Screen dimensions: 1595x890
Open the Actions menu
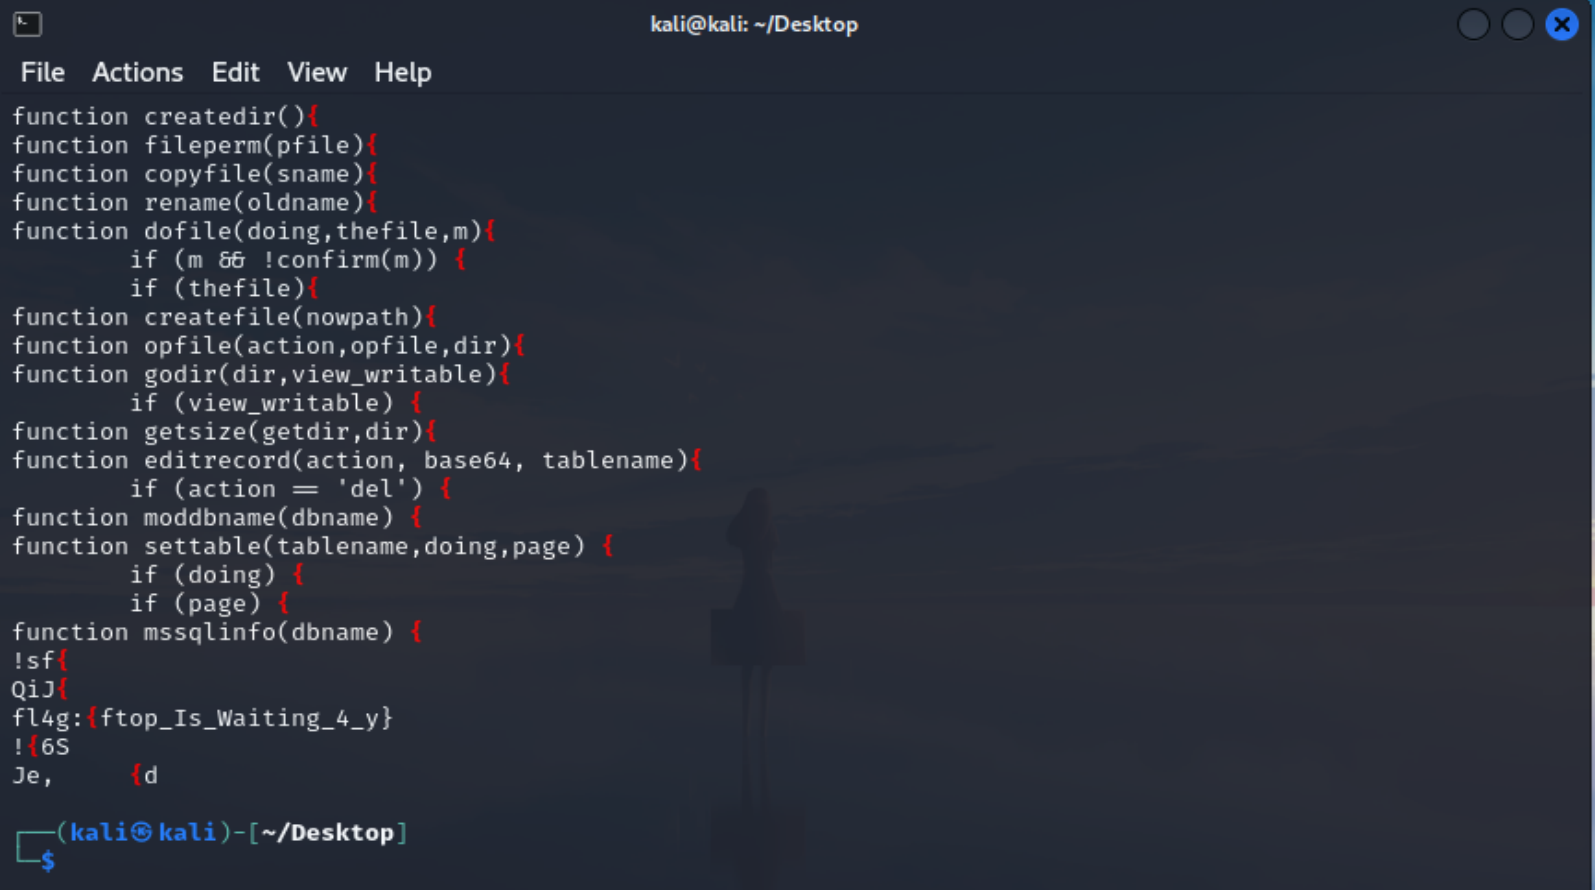137,72
